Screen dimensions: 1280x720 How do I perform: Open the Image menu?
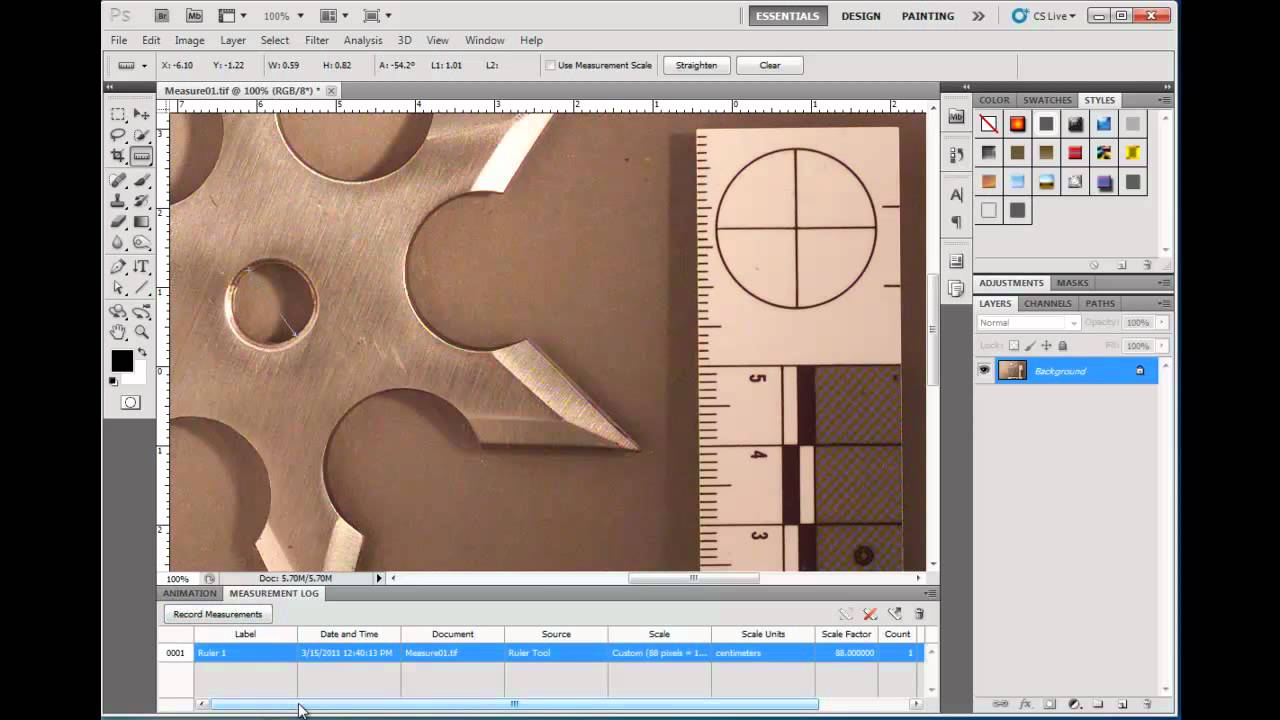[190, 40]
